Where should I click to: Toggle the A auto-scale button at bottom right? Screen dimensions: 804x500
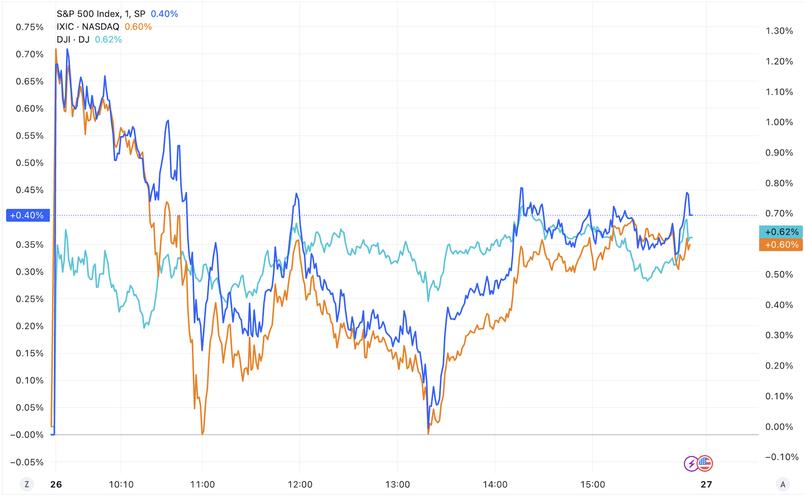(782, 484)
